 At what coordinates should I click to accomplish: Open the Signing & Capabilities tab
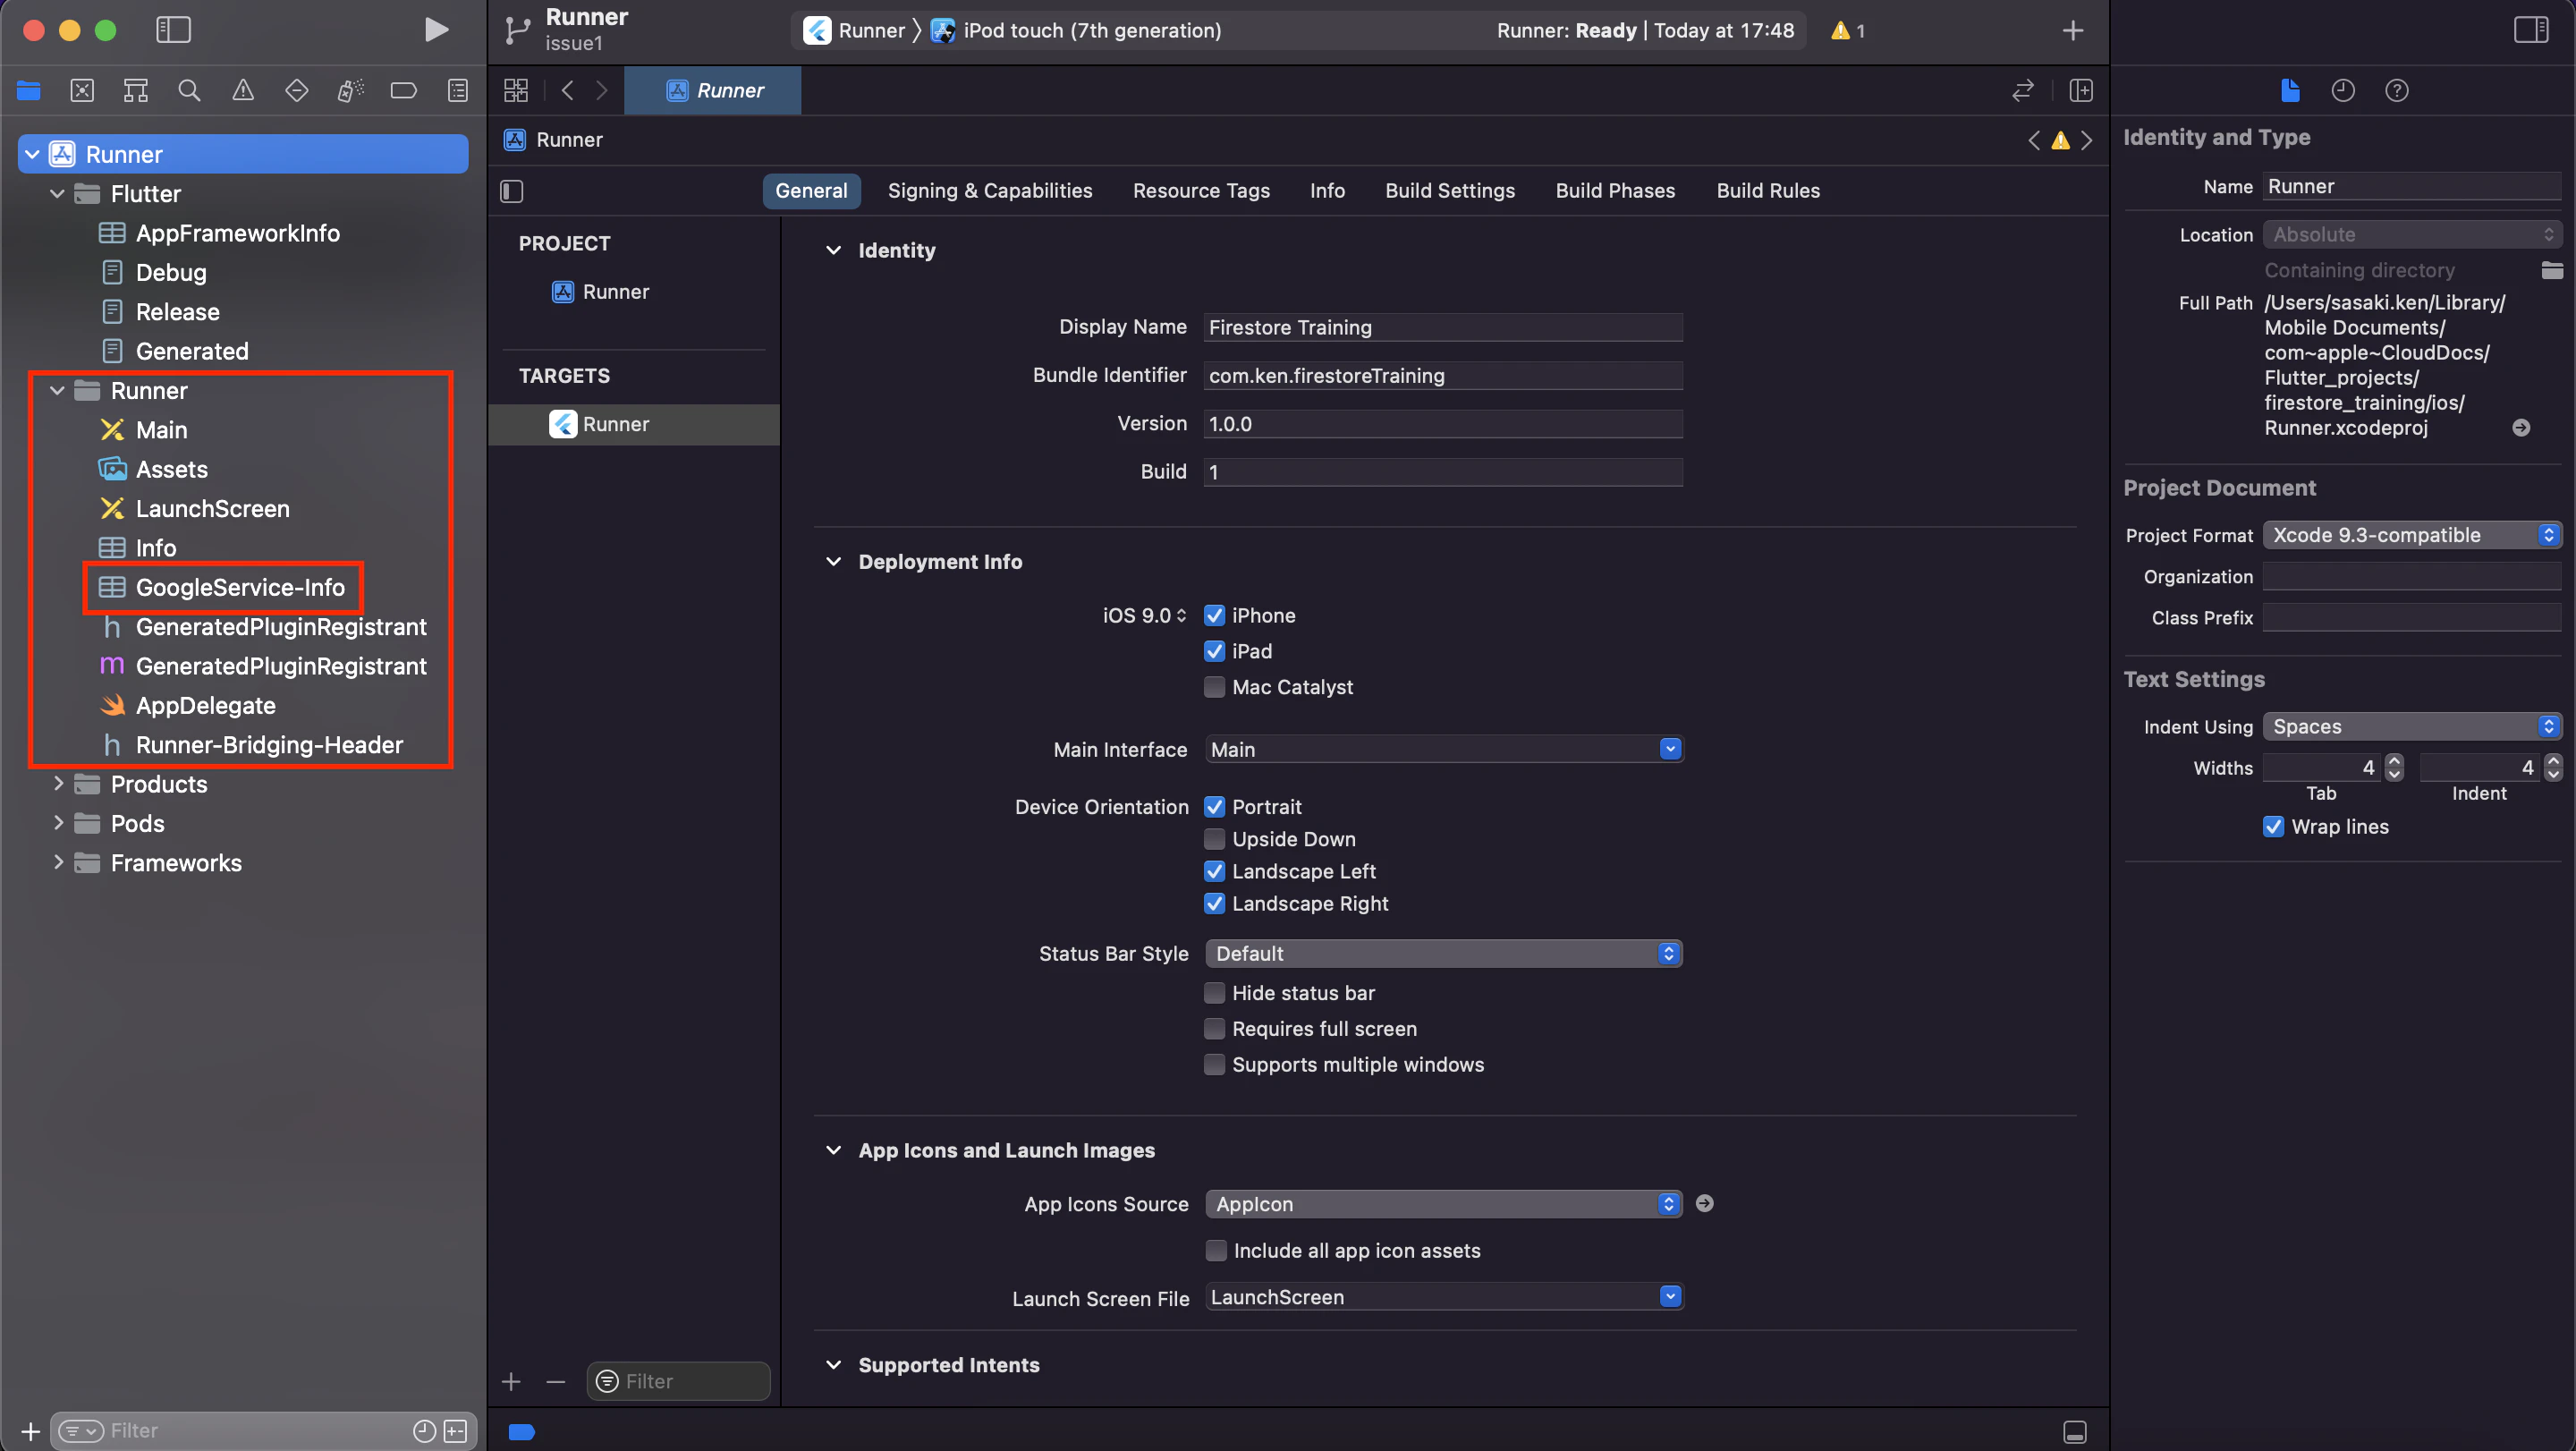click(989, 191)
